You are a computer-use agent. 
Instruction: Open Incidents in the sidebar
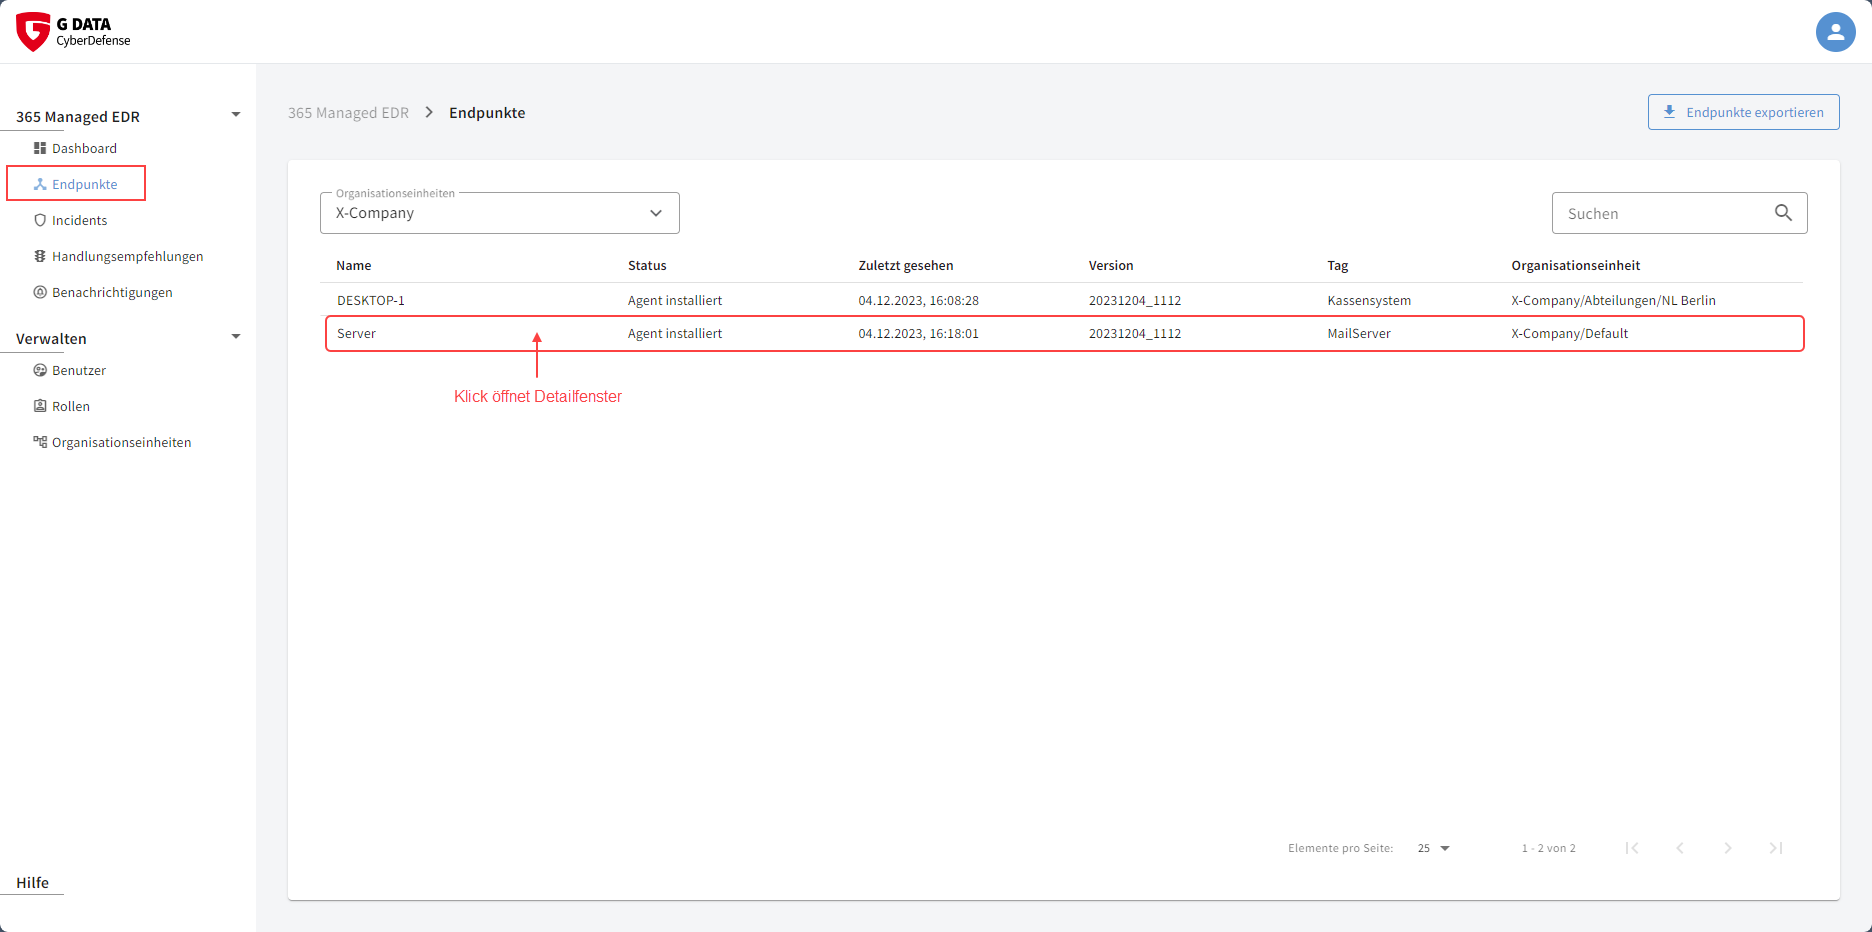(x=79, y=220)
